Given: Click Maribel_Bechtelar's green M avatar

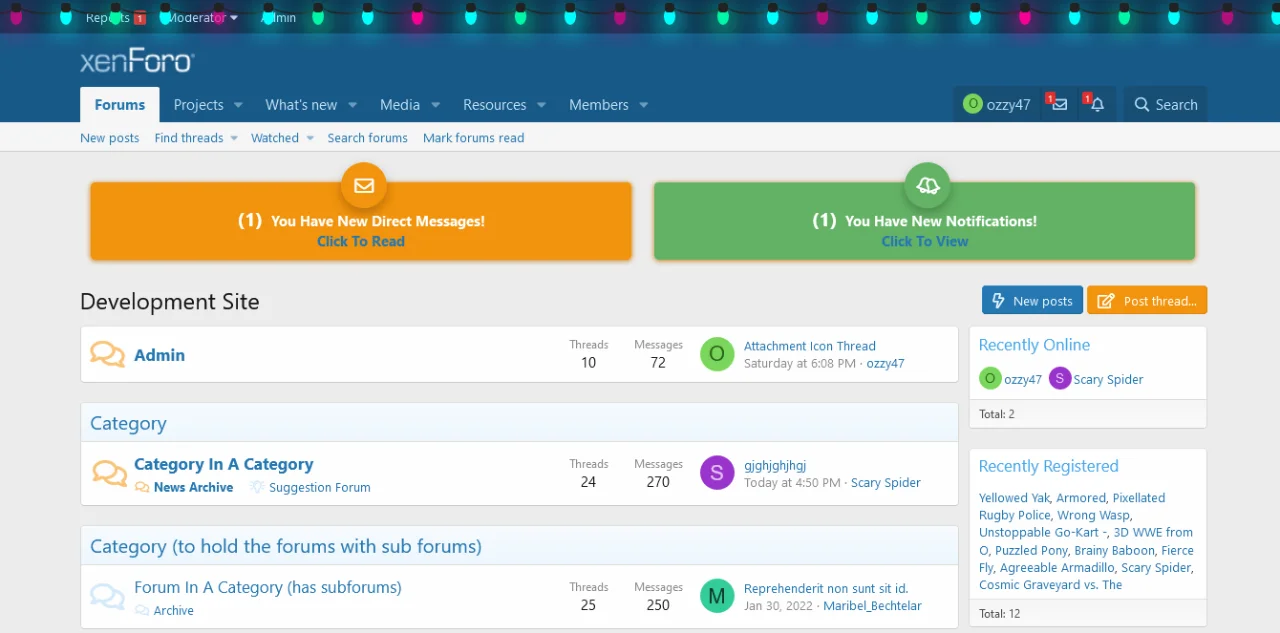Looking at the screenshot, I should pos(717,596).
